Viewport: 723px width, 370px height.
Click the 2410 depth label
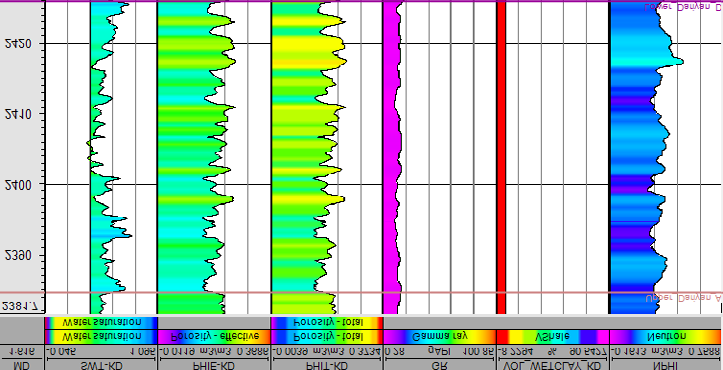(x=18, y=114)
